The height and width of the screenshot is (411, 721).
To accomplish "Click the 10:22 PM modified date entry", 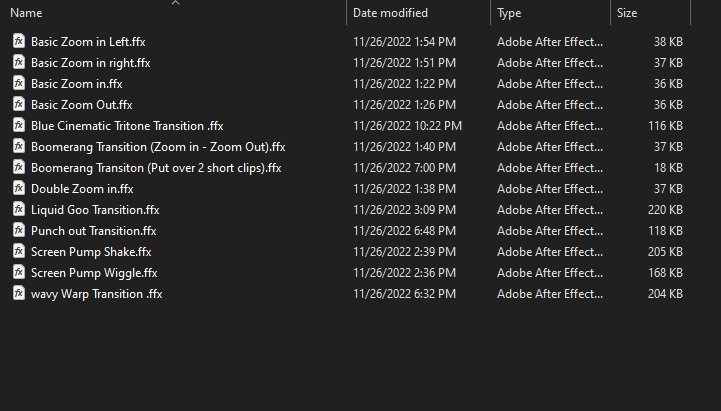I will [x=407, y=126].
